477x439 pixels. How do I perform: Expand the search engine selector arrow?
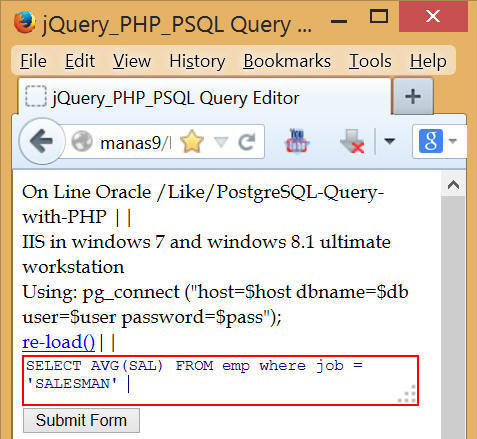pos(452,141)
